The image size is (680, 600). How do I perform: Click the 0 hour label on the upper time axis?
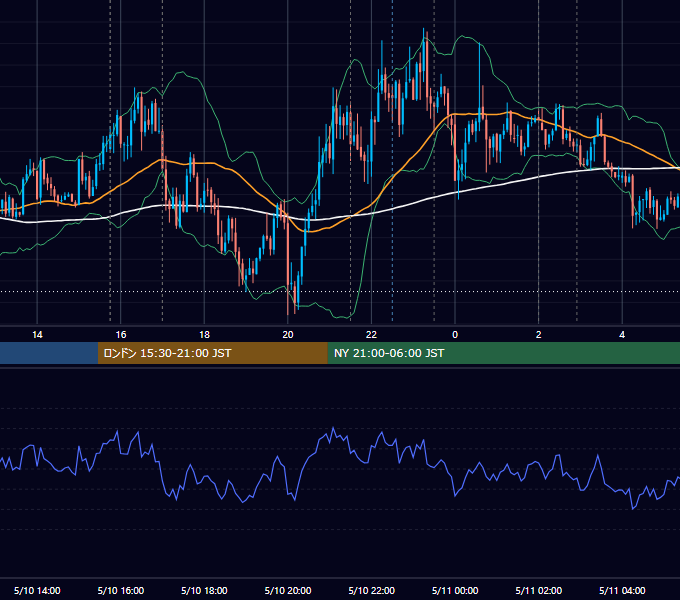pyautogui.click(x=455, y=335)
